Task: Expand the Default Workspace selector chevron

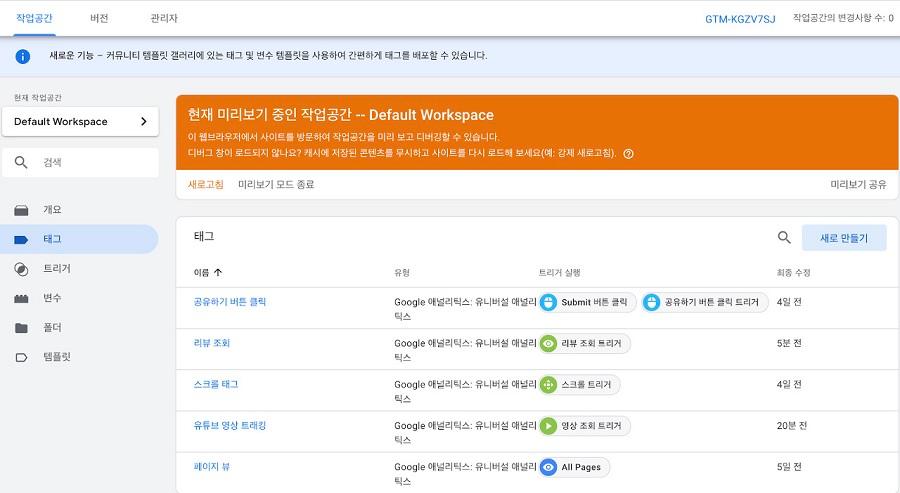Action: click(143, 122)
